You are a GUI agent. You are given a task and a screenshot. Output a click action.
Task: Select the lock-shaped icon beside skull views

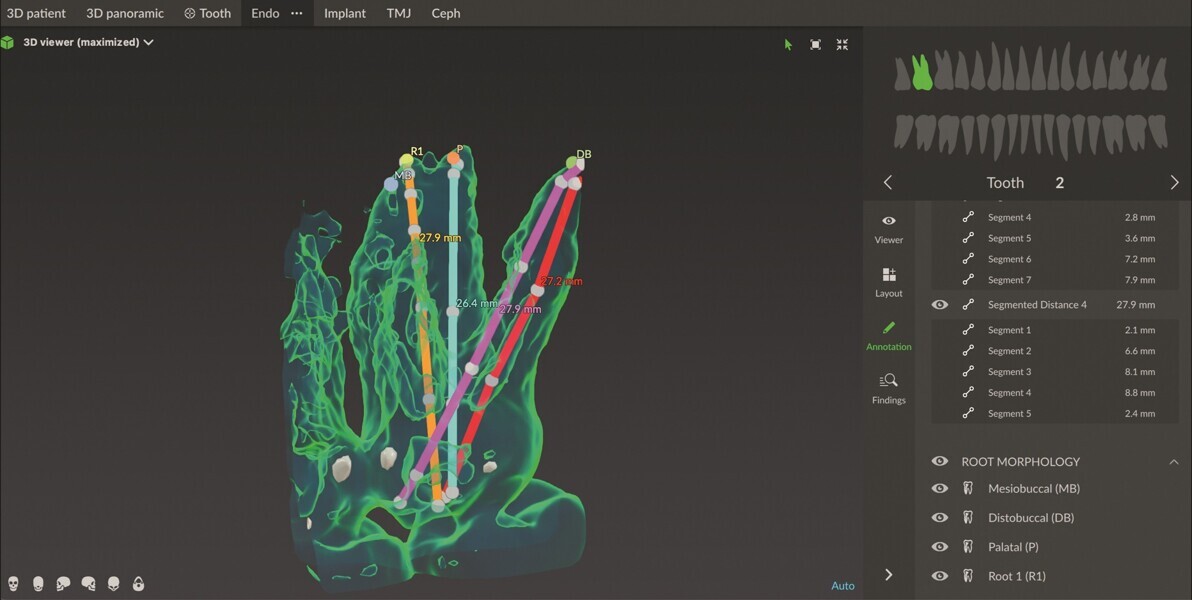(138, 583)
